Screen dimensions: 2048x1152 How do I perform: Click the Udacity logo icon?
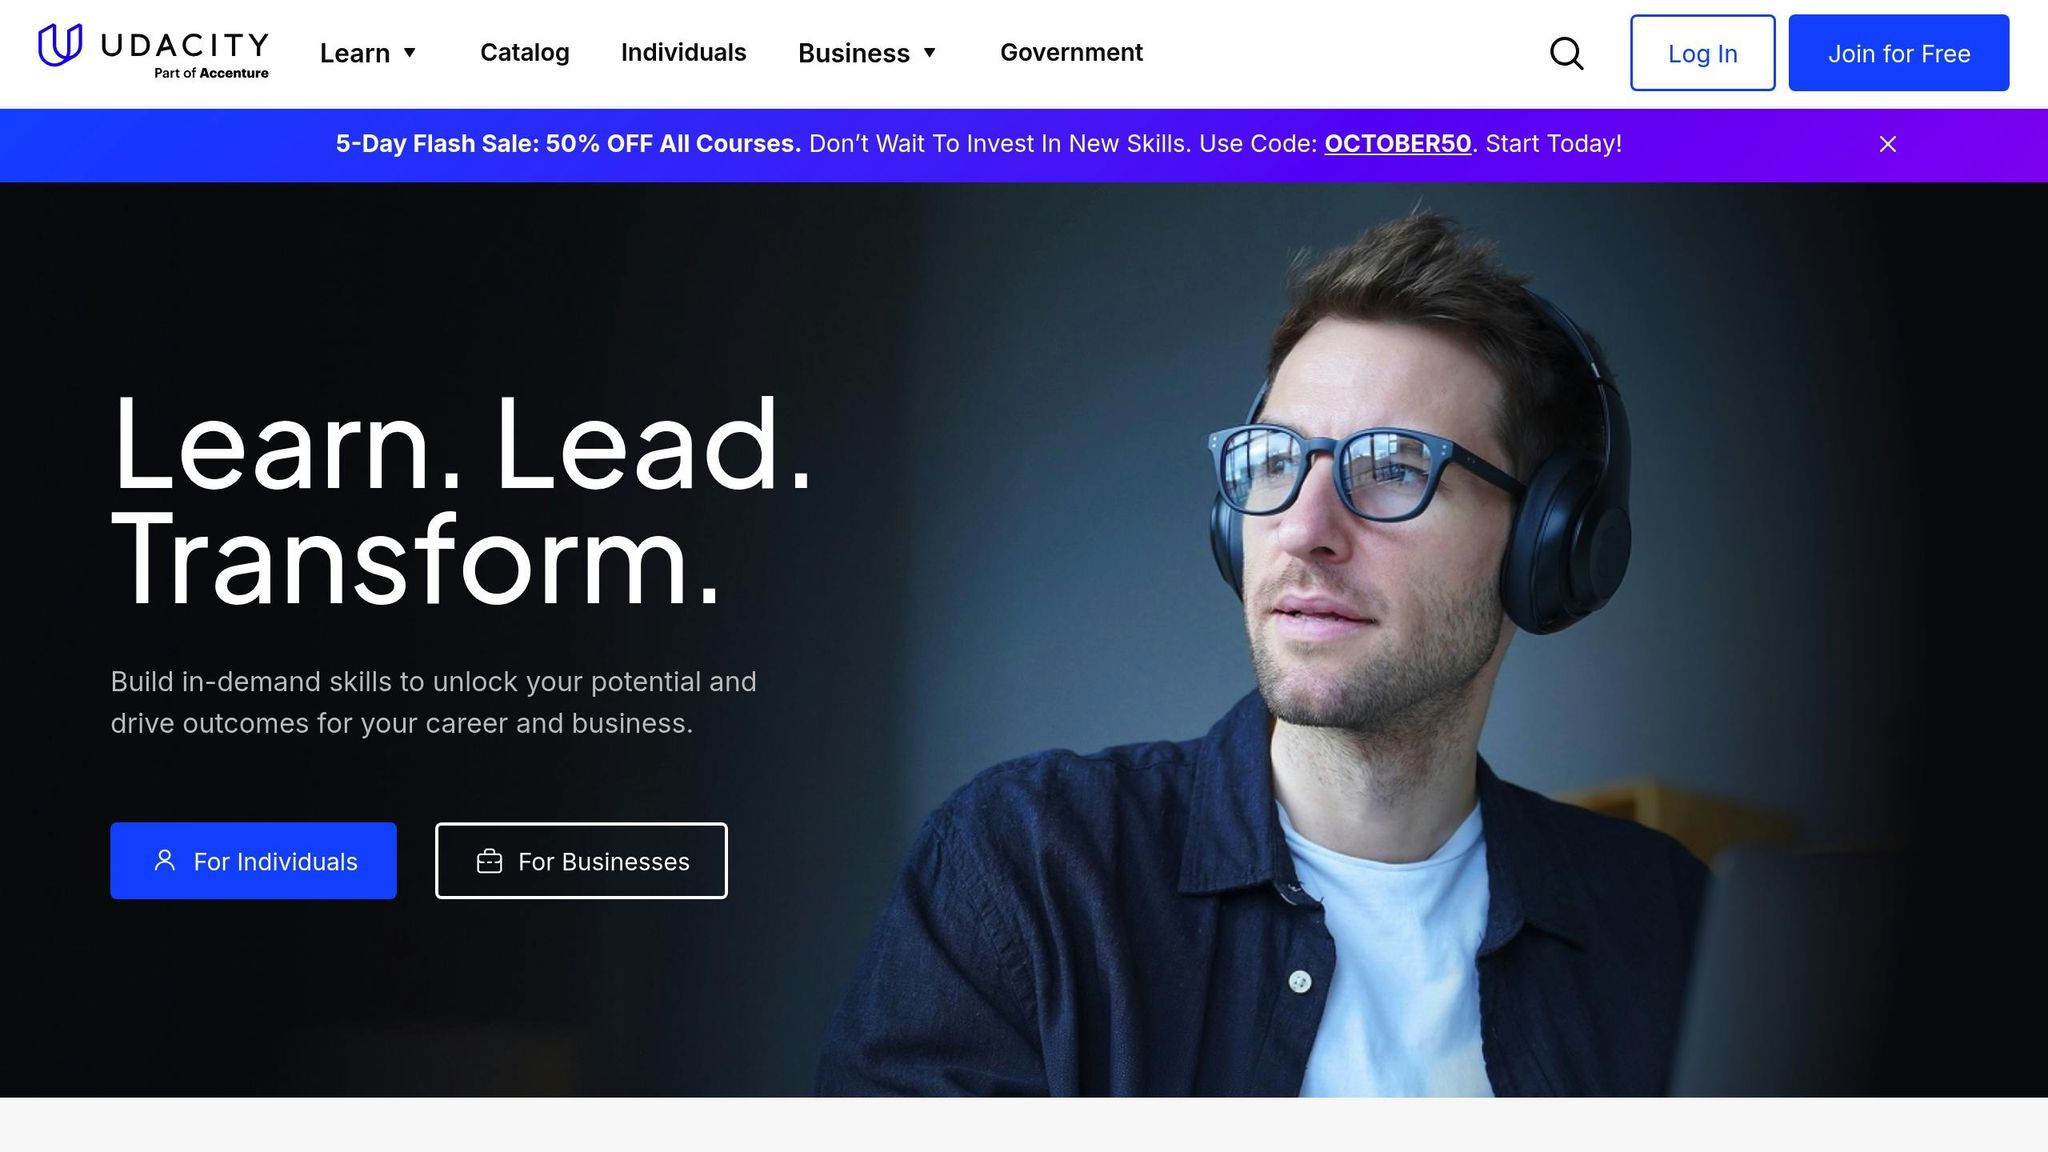coord(60,45)
